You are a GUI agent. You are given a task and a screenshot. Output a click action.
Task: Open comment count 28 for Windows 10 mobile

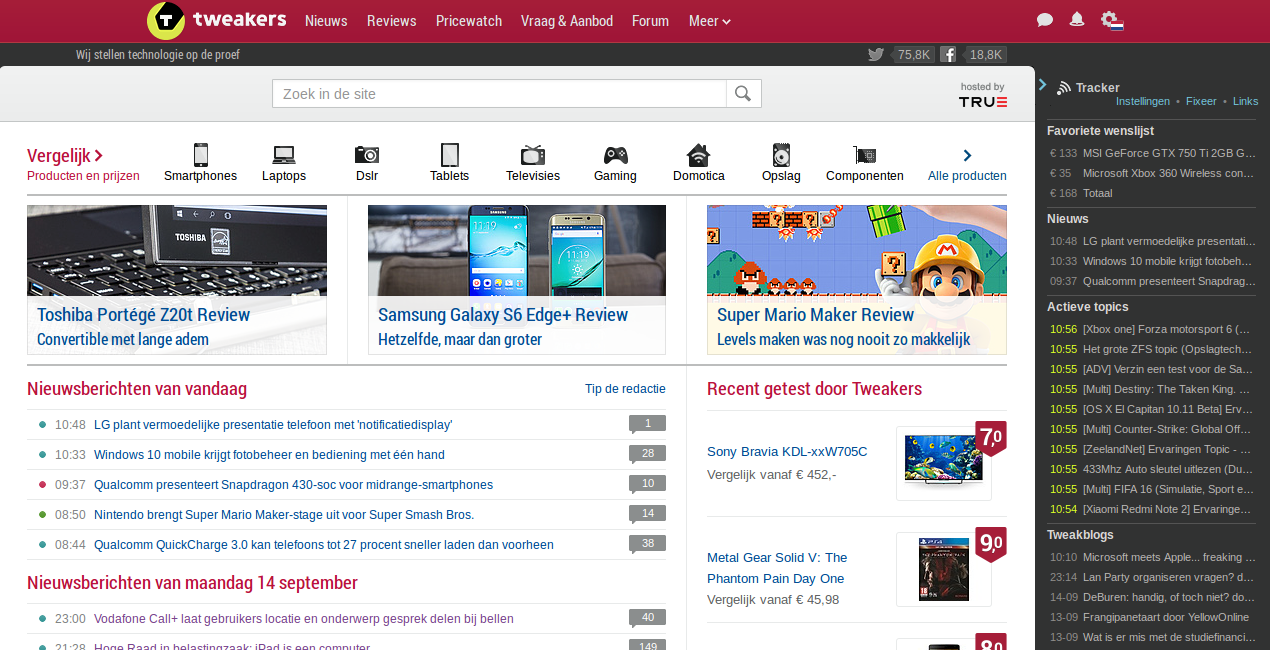click(647, 454)
